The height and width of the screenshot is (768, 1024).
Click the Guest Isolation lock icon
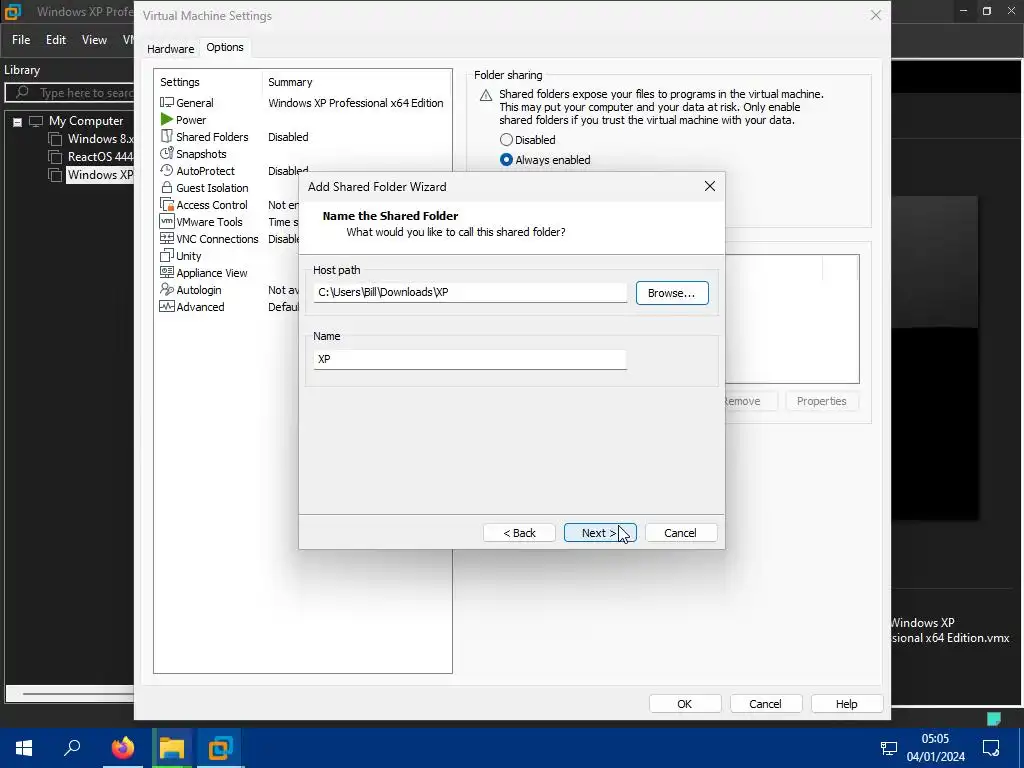[167, 187]
